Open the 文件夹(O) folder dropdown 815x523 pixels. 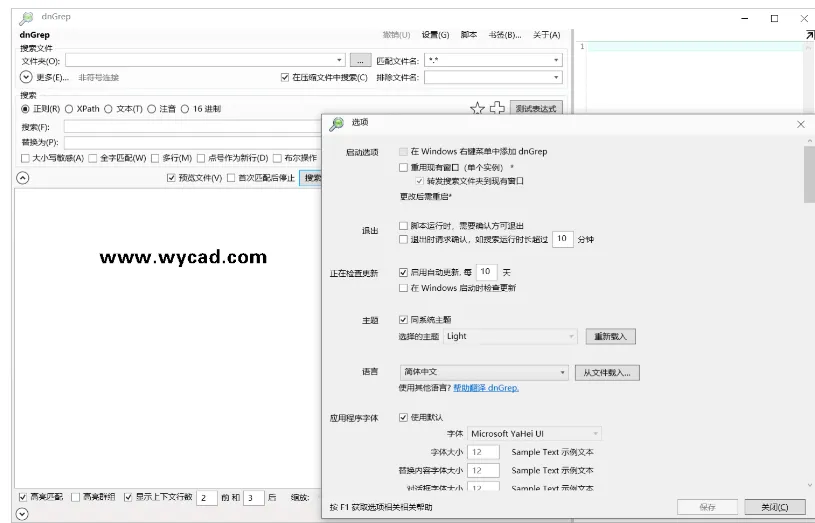pos(339,60)
